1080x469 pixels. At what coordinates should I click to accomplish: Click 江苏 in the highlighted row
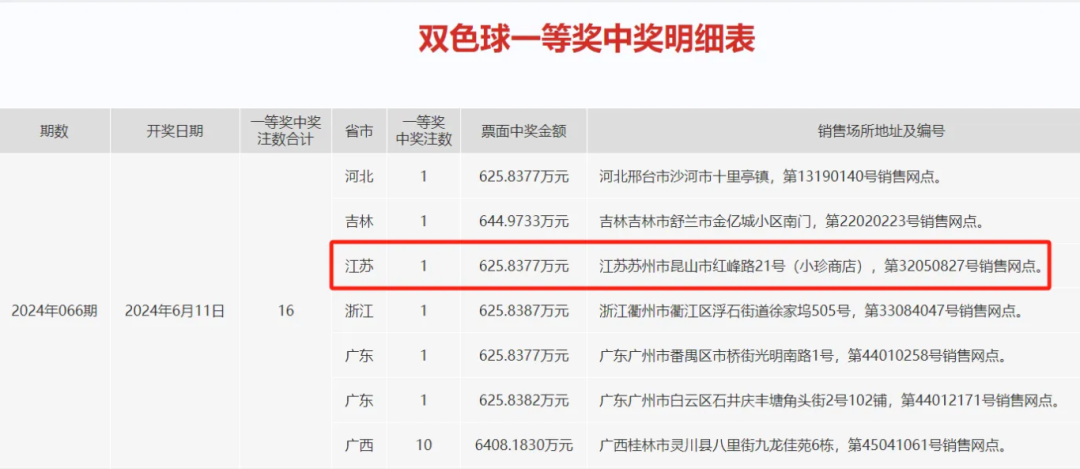point(359,266)
